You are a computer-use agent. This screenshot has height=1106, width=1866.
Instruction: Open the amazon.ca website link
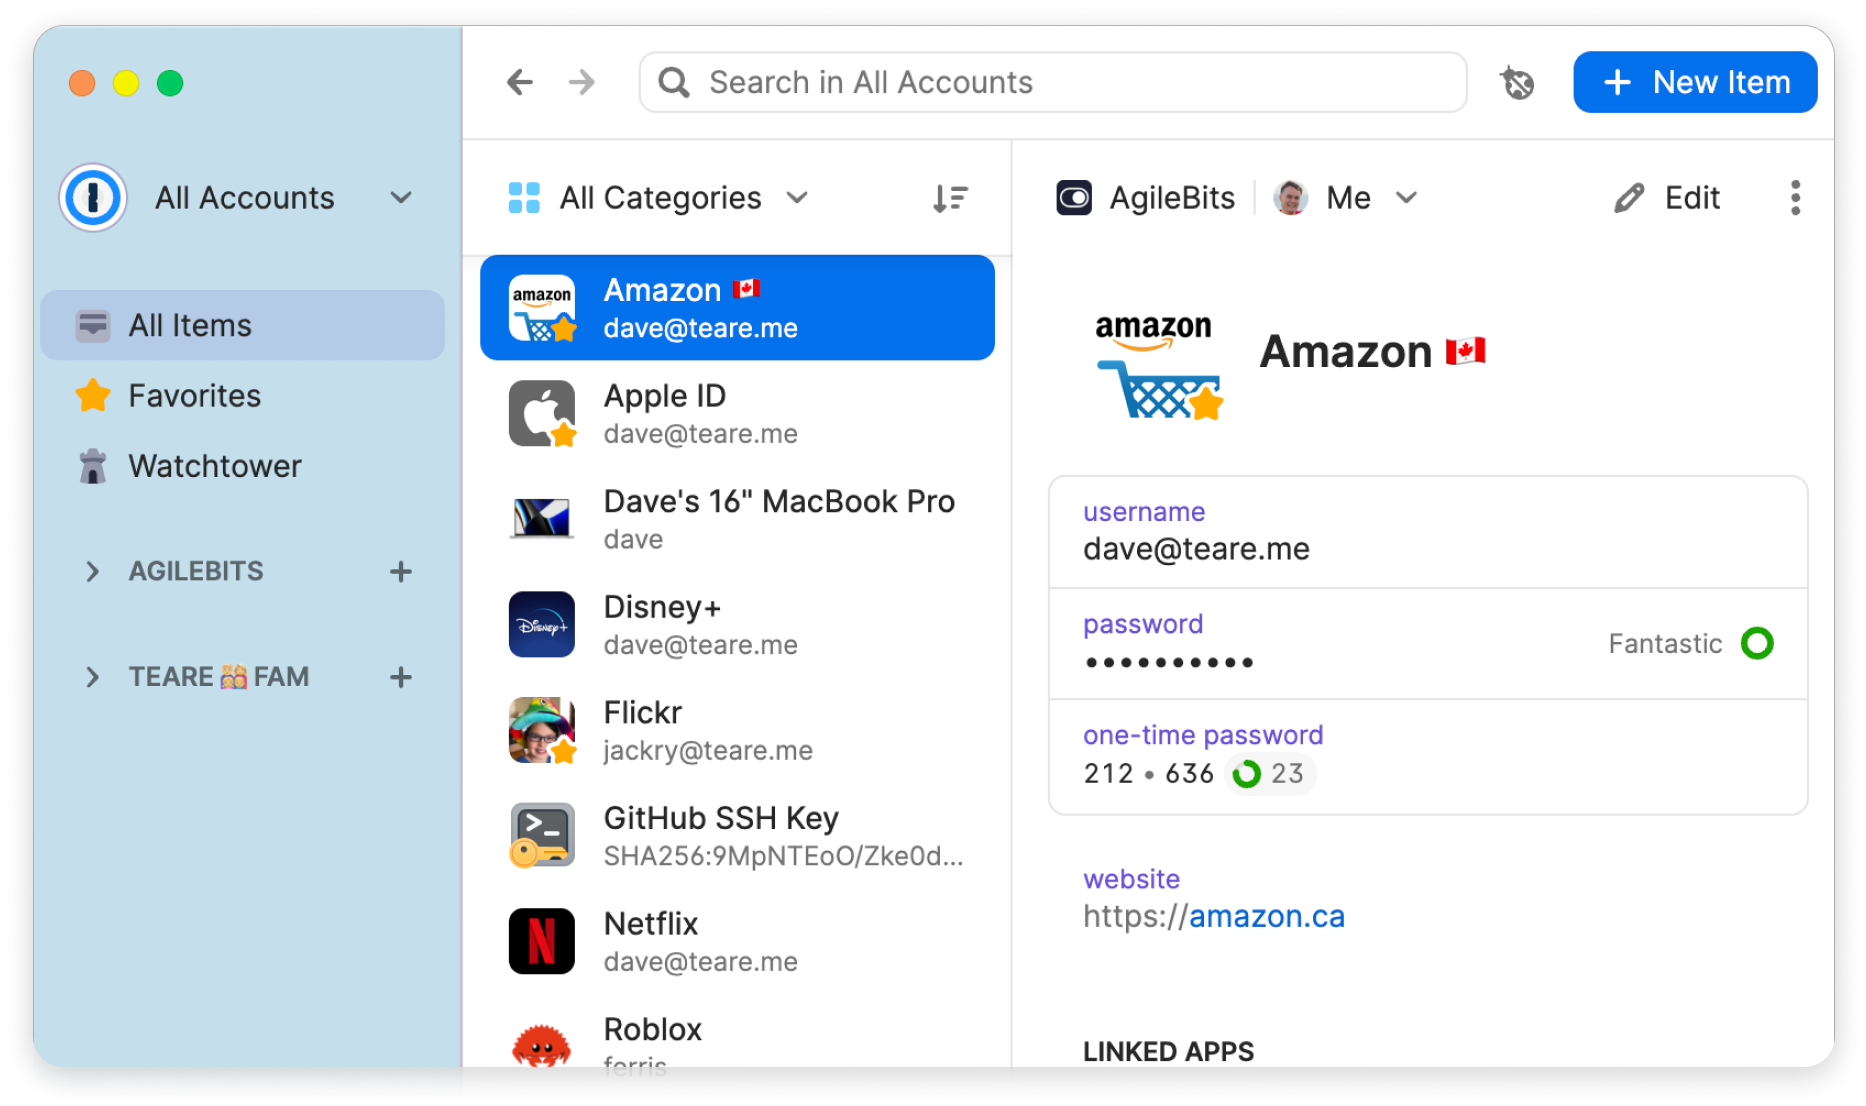tap(1266, 916)
